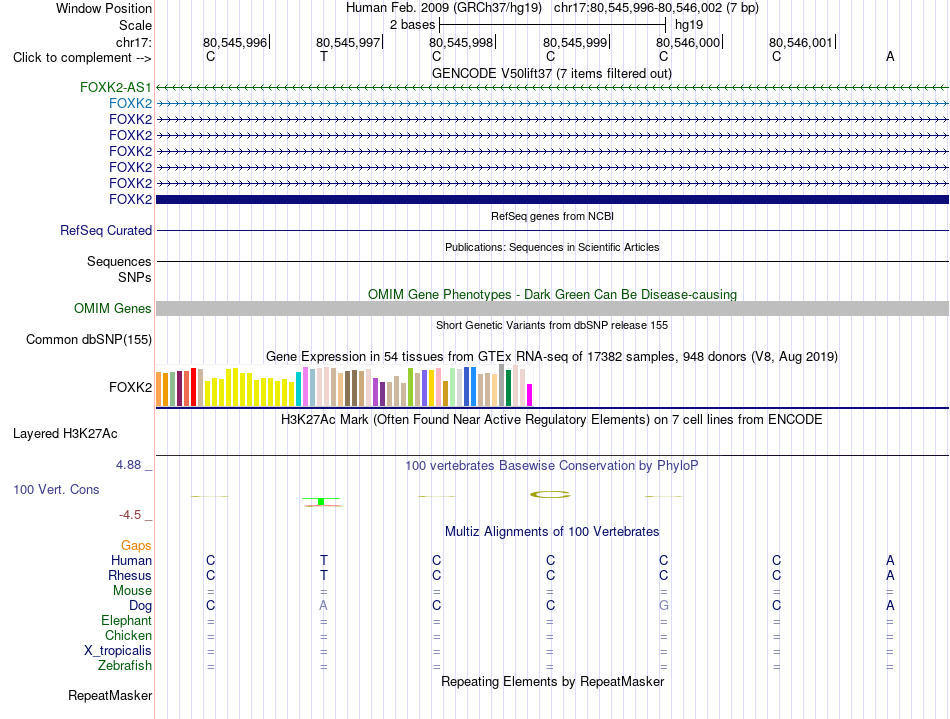Click the dark green bar in GTEx chart
The width and height of the screenshot is (950, 719).
(508, 388)
